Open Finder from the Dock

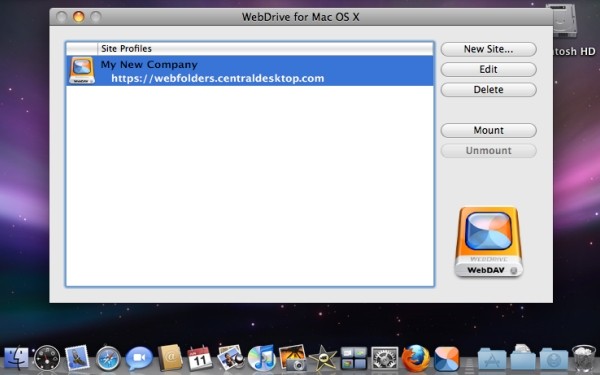tap(16, 358)
